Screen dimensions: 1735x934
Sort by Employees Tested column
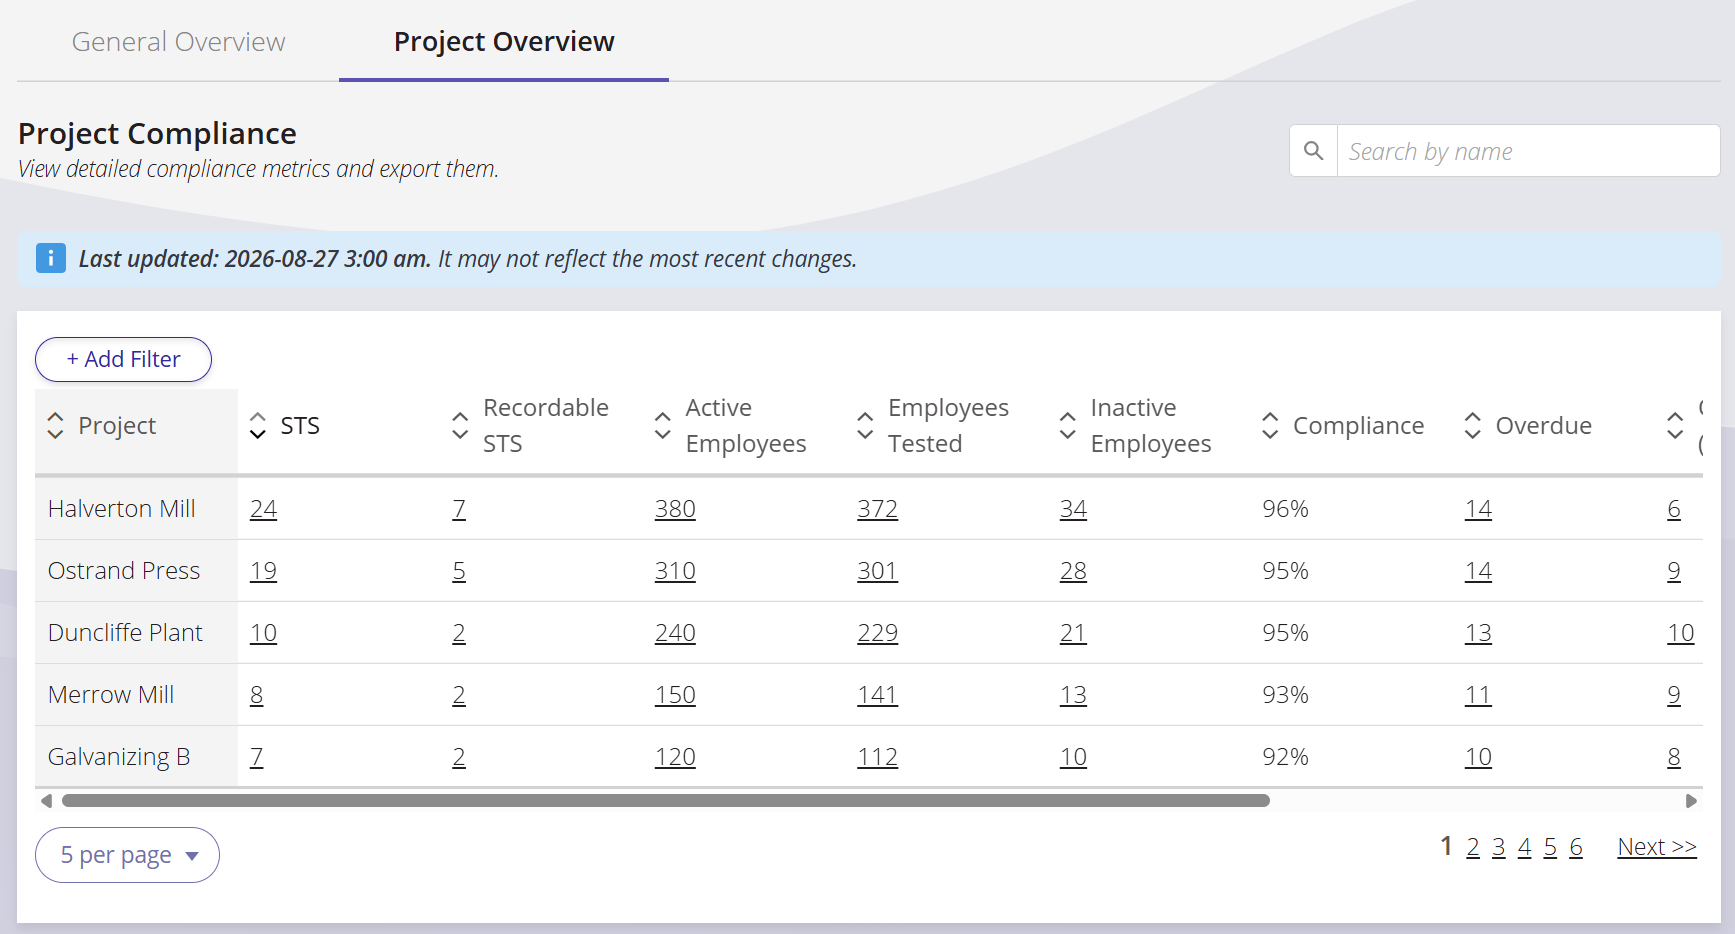tap(865, 425)
